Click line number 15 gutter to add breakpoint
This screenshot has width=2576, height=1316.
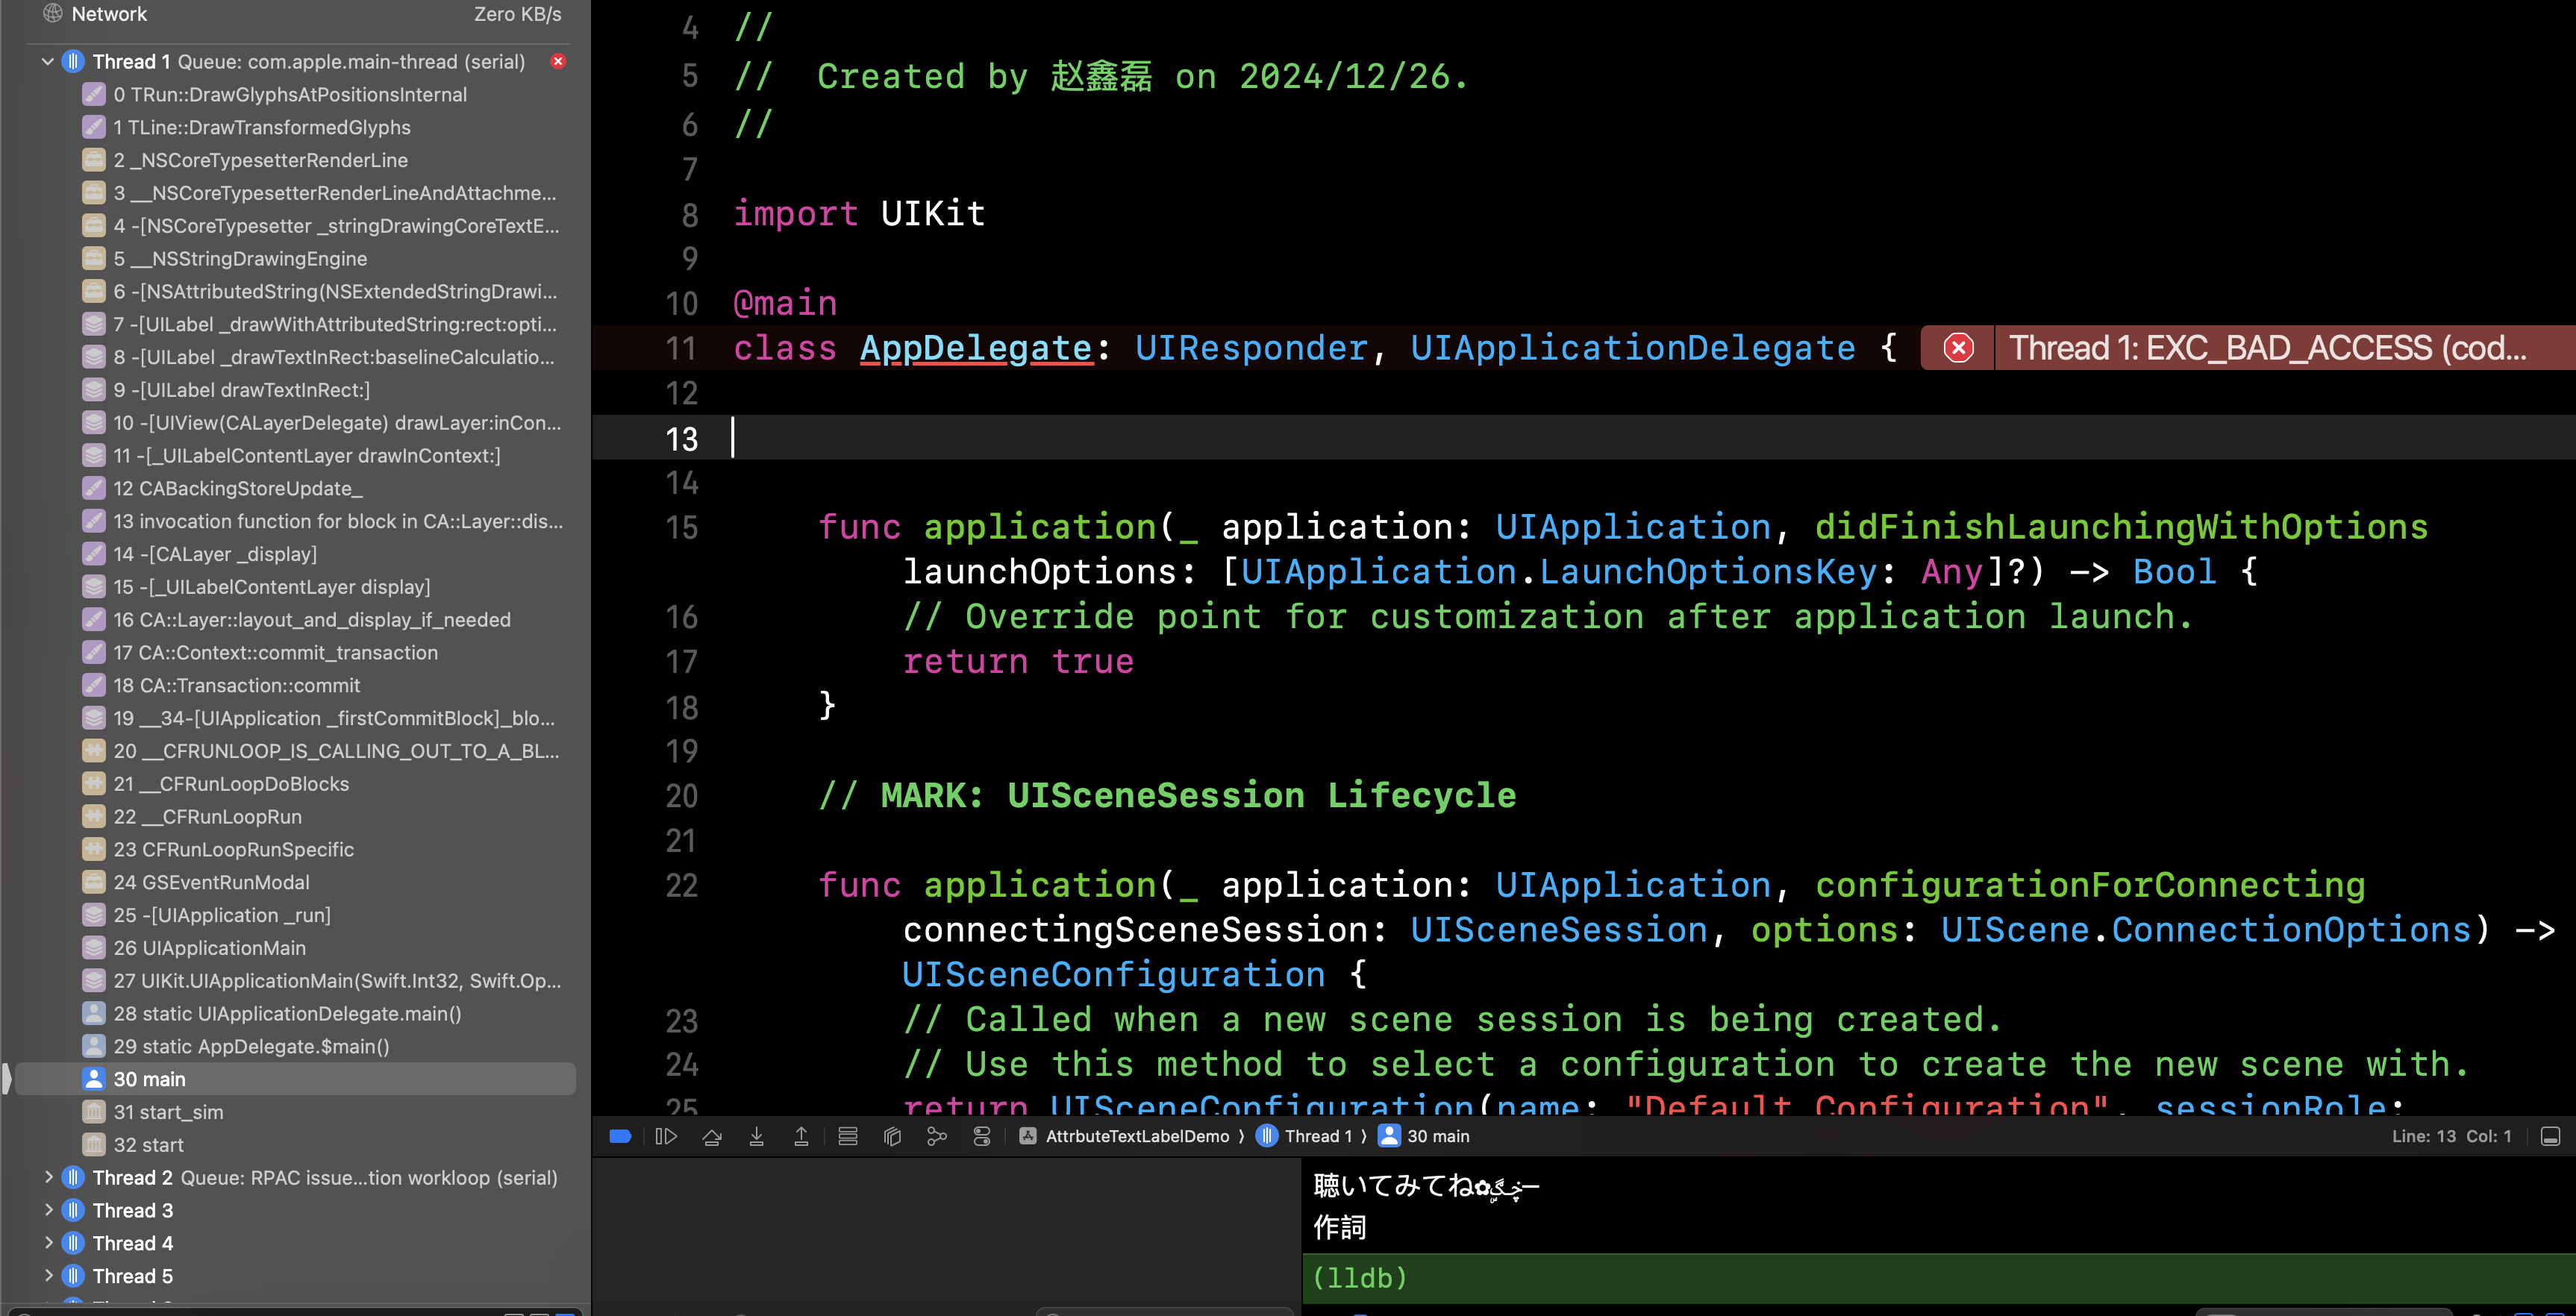(681, 528)
